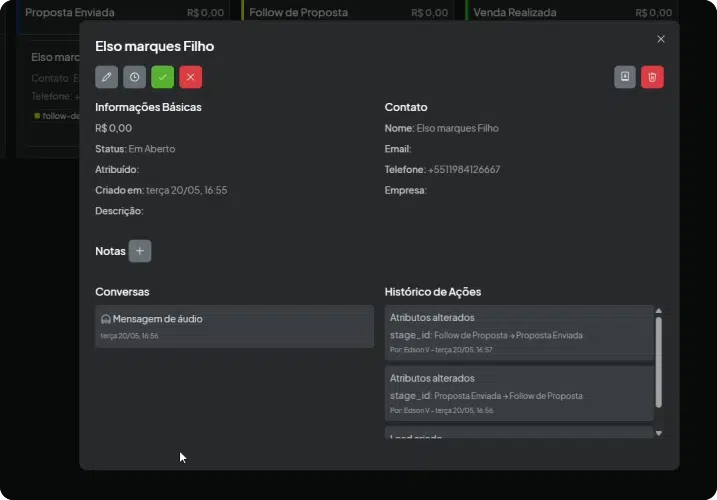Add a note with the plus button
Screen dimensions: 717x500
pyautogui.click(x=140, y=251)
